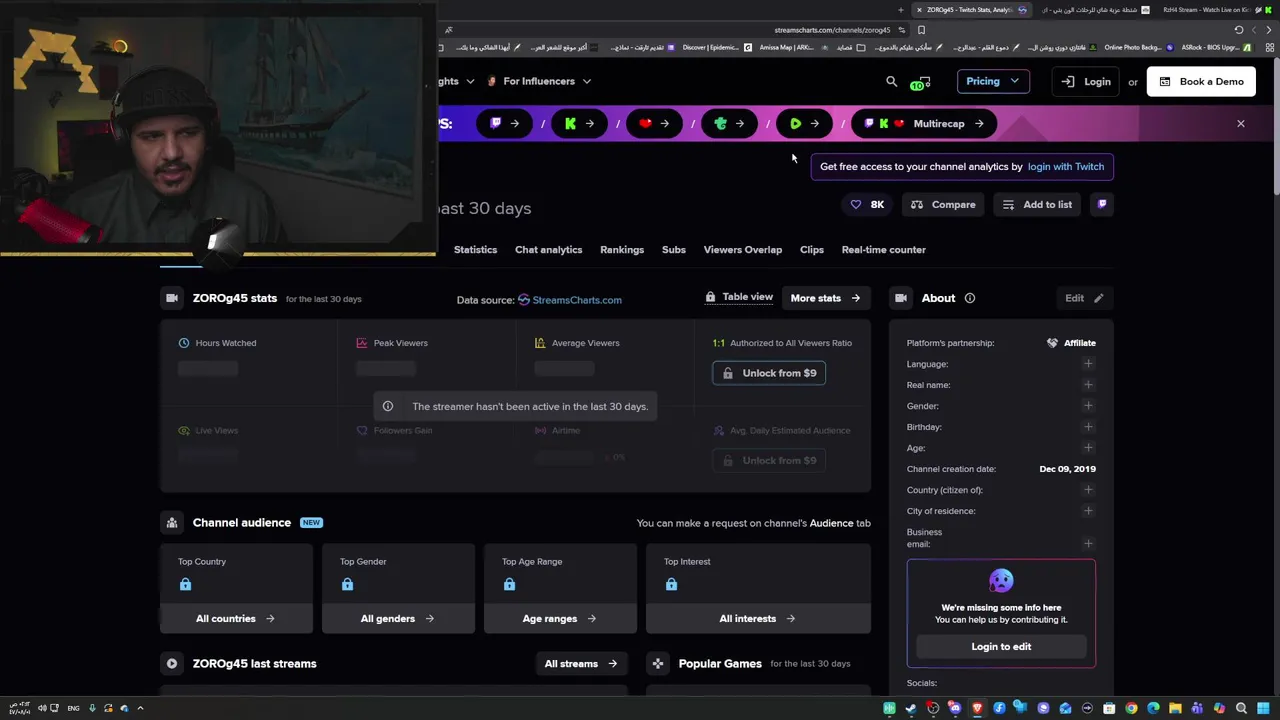
Task: Click the Top Age Range lock icon
Action: (509, 584)
